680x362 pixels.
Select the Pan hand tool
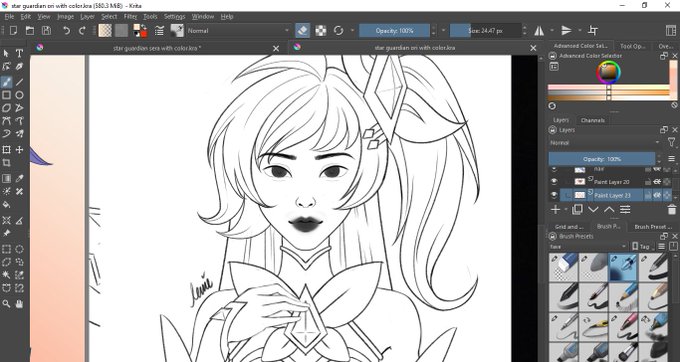tap(20, 304)
